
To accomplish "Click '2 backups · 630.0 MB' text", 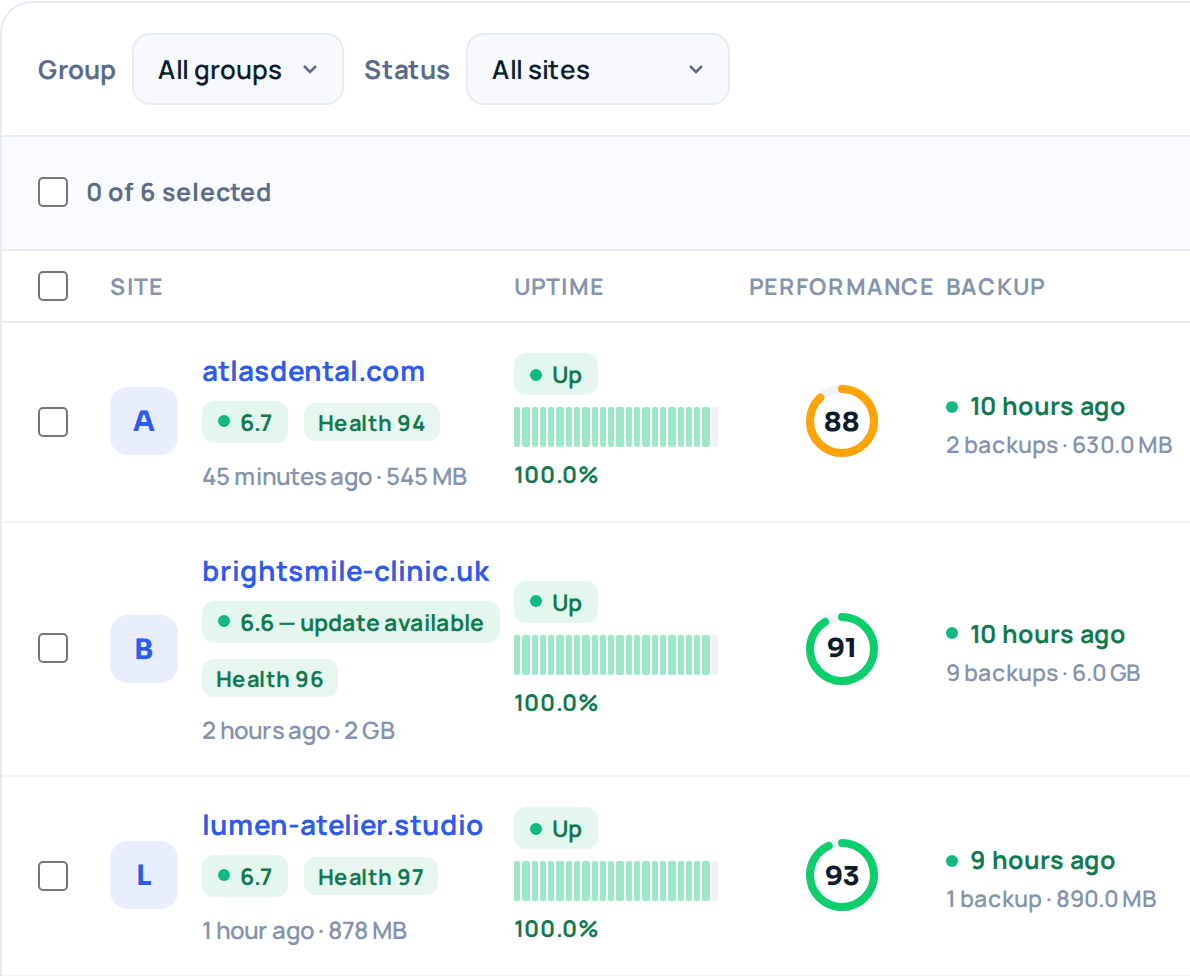I will click(1059, 445).
